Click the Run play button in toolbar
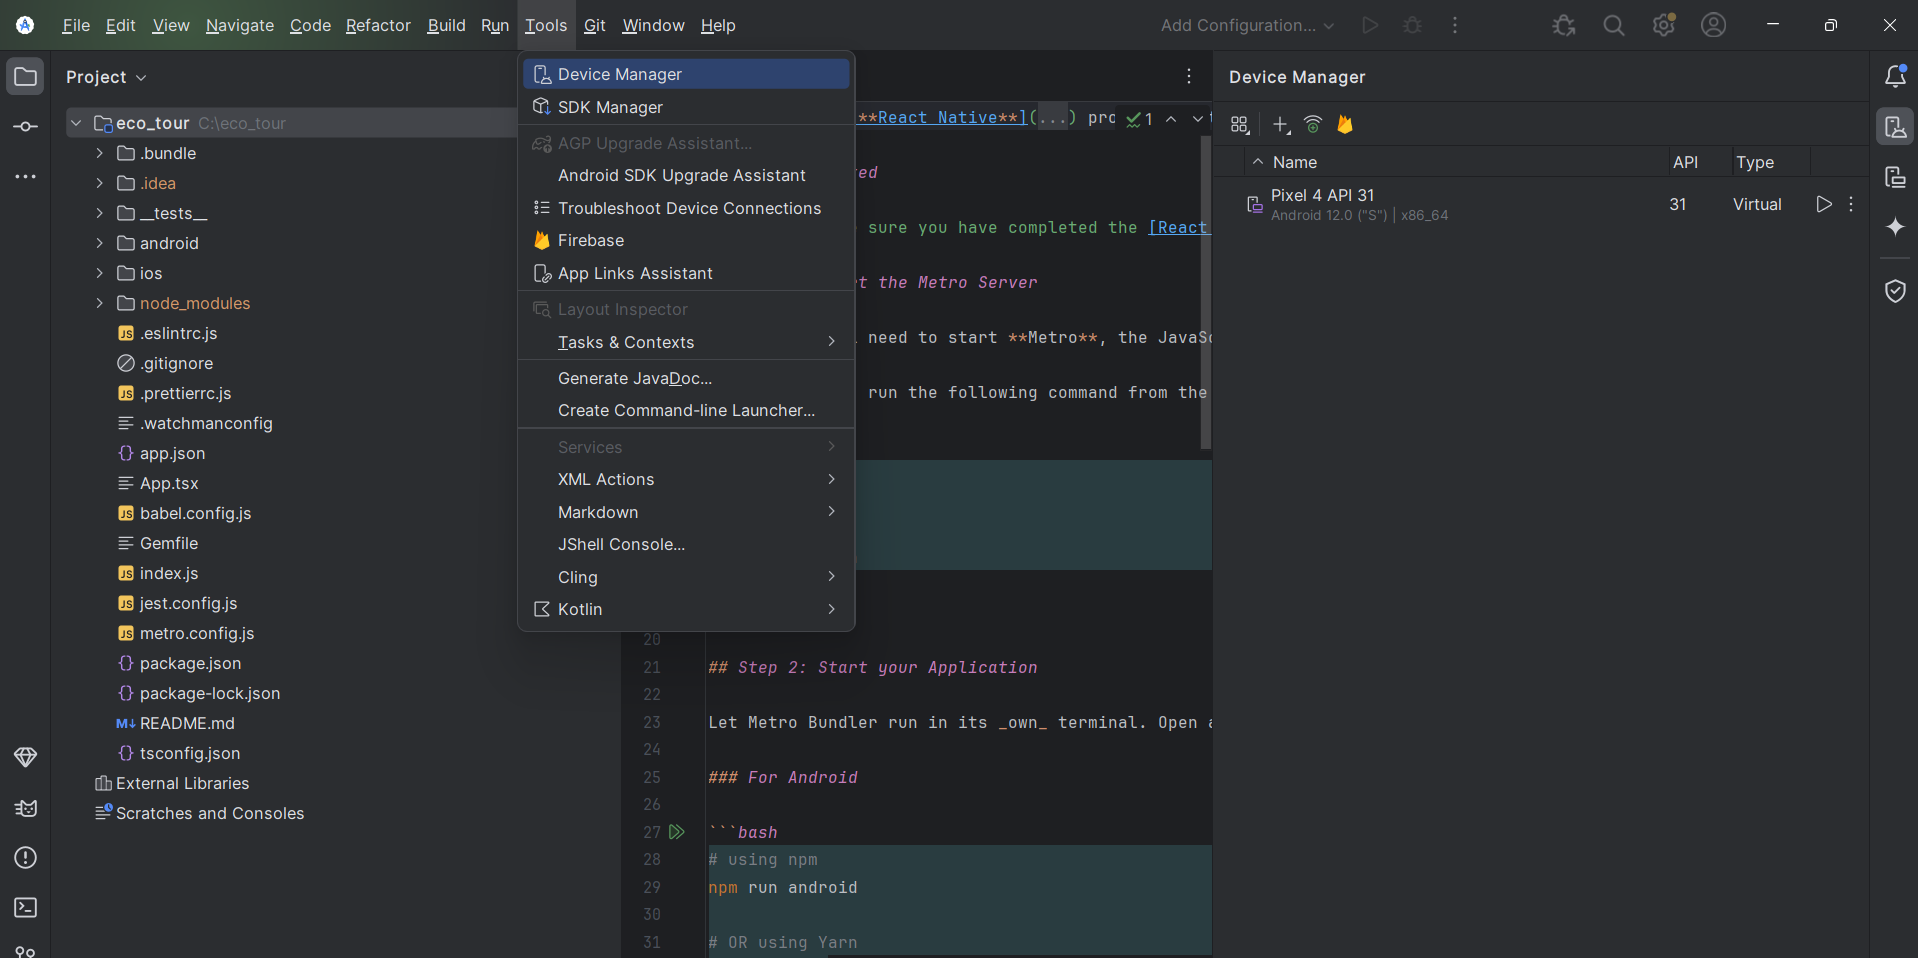1918x958 pixels. 1370,25
